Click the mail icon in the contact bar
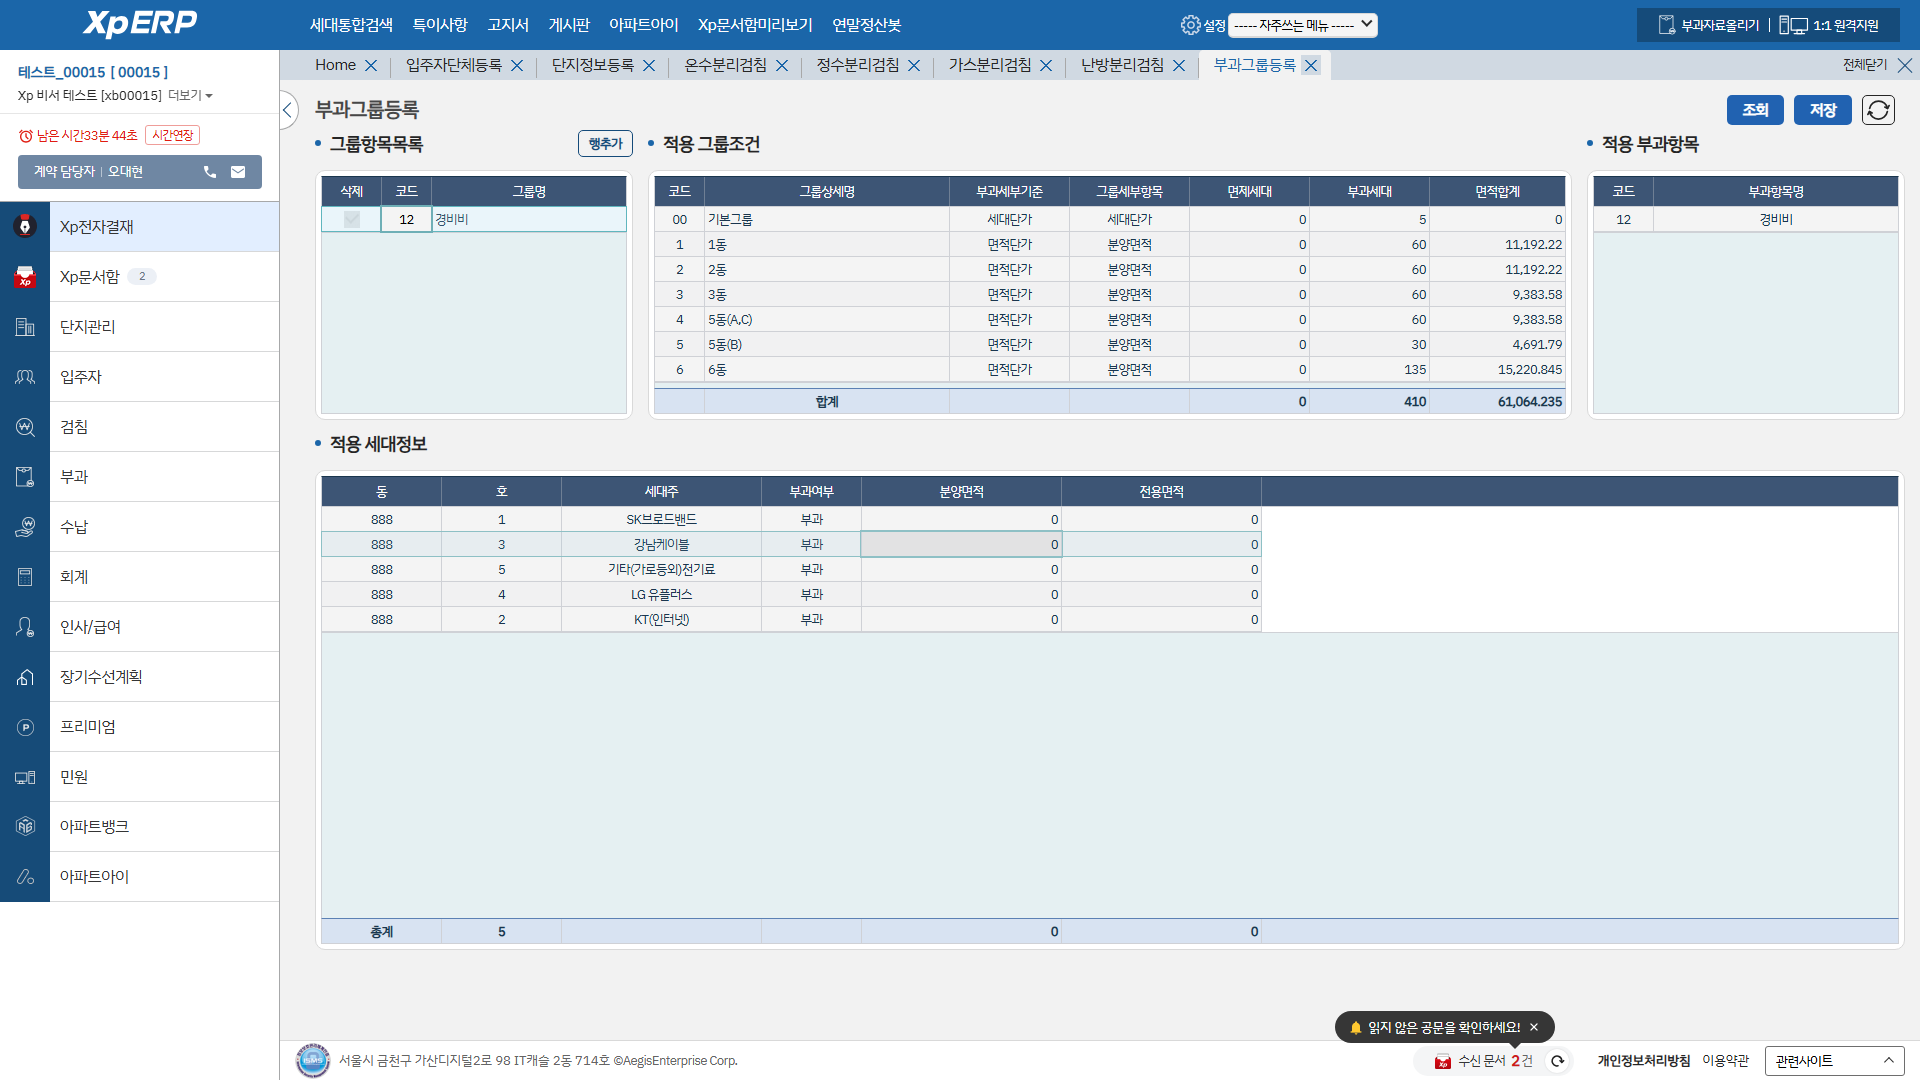The width and height of the screenshot is (1920, 1080). pos(238,172)
